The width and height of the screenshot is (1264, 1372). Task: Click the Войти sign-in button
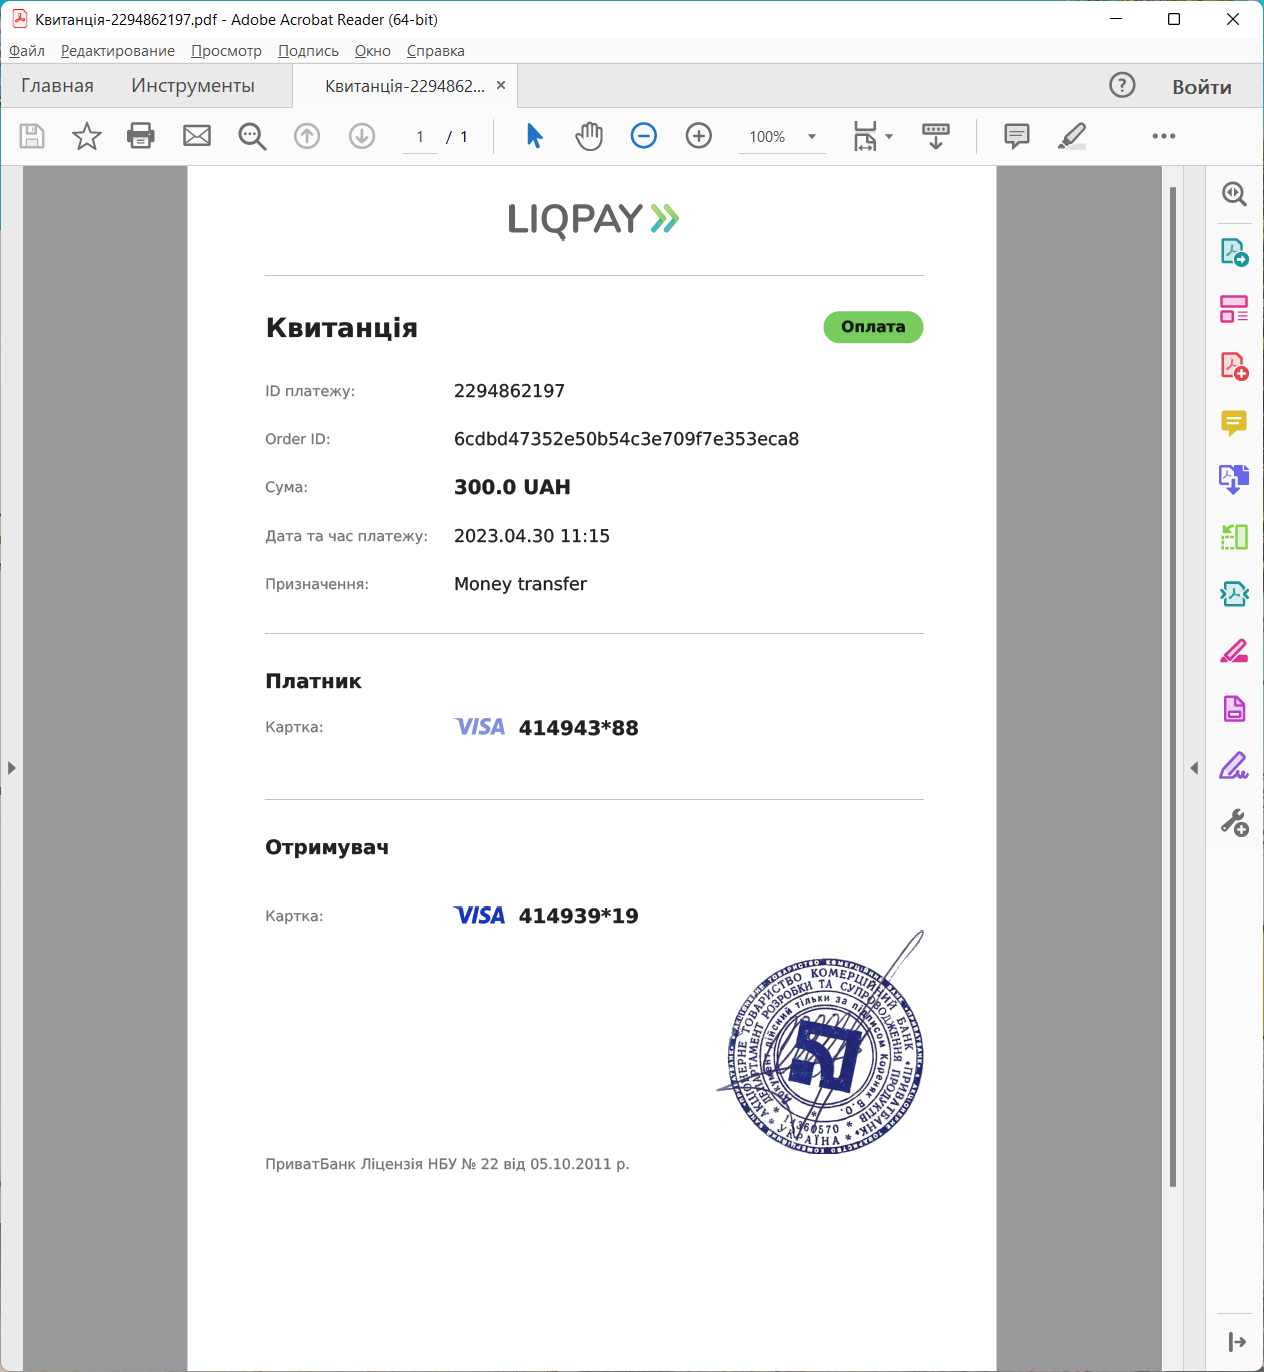pyautogui.click(x=1202, y=87)
